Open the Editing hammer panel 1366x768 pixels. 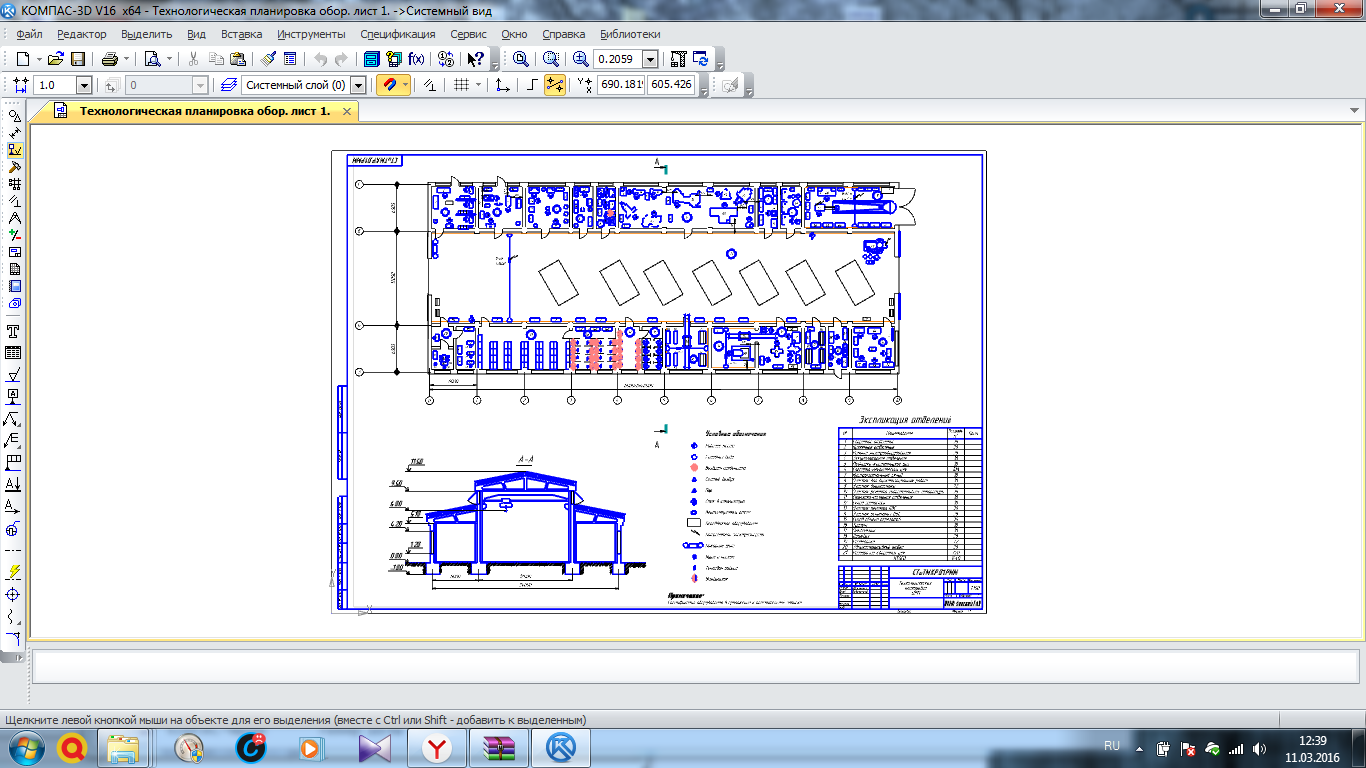[x=15, y=166]
